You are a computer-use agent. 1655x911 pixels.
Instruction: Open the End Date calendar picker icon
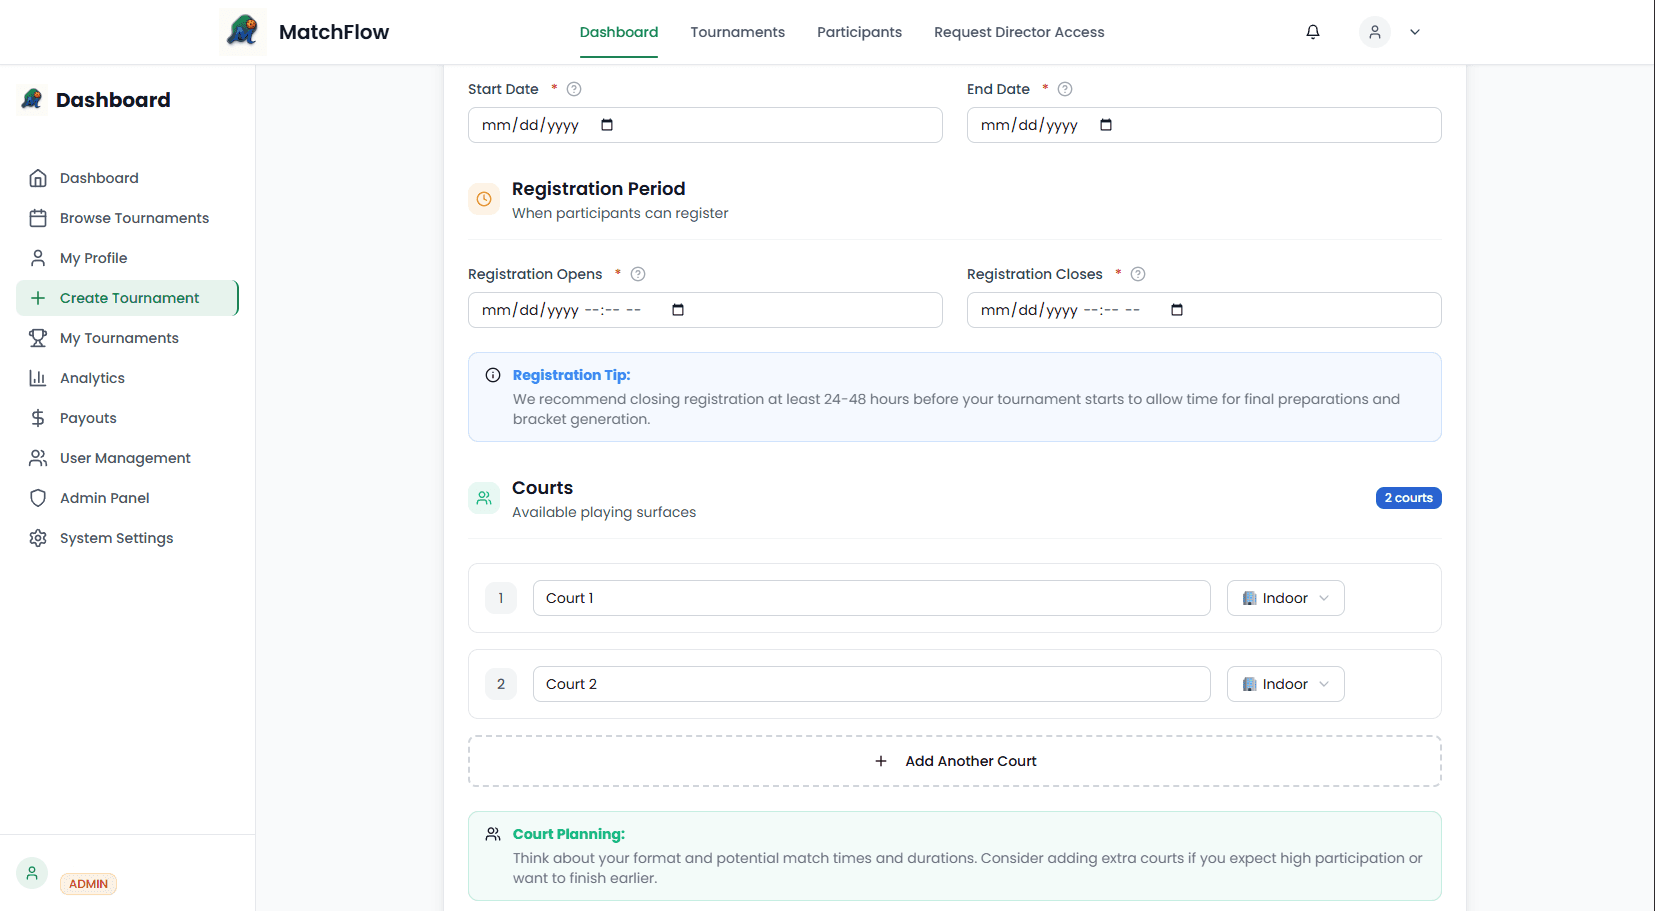tap(1106, 125)
